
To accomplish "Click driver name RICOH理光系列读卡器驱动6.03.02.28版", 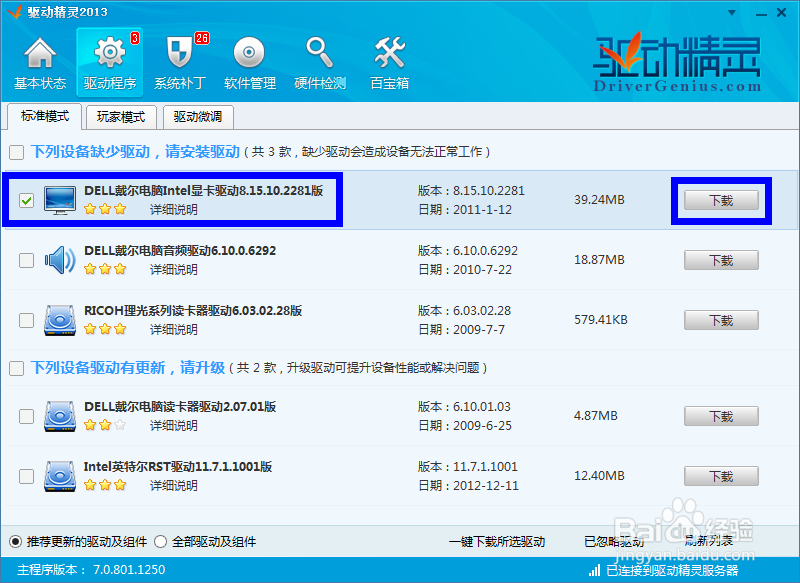I will click(193, 311).
